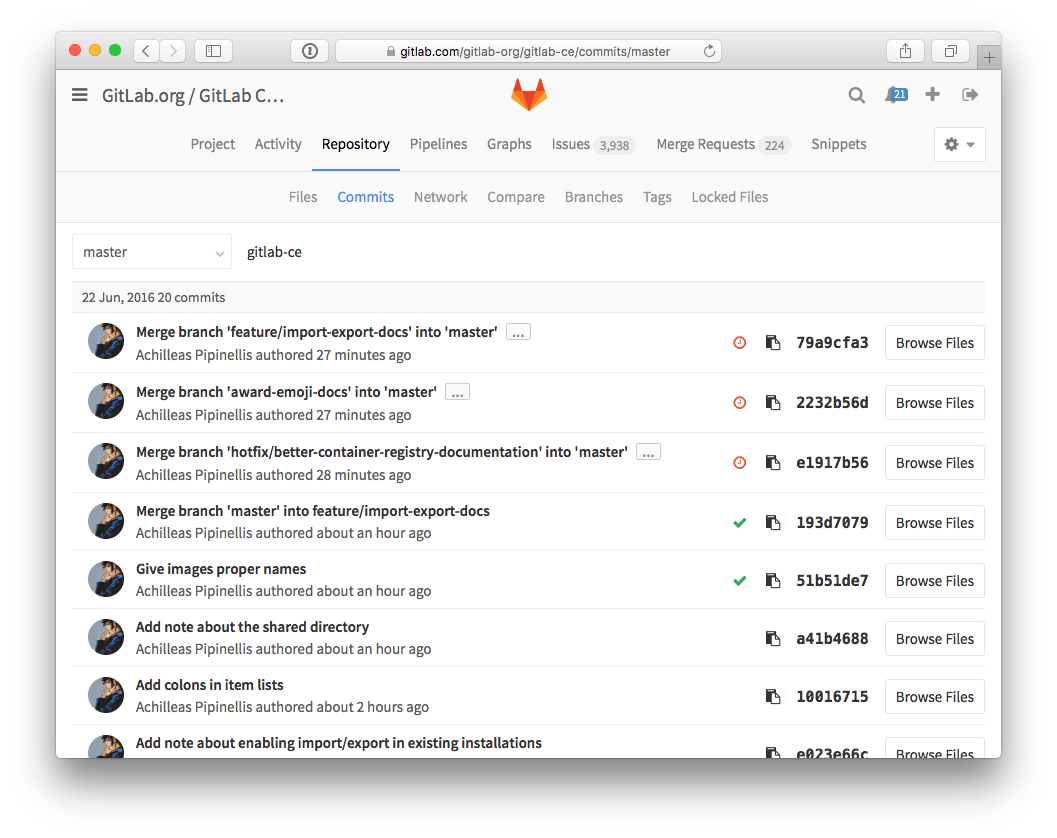The width and height of the screenshot is (1057, 838).
Task: Click the plus icon to create something new
Action: click(x=932, y=94)
